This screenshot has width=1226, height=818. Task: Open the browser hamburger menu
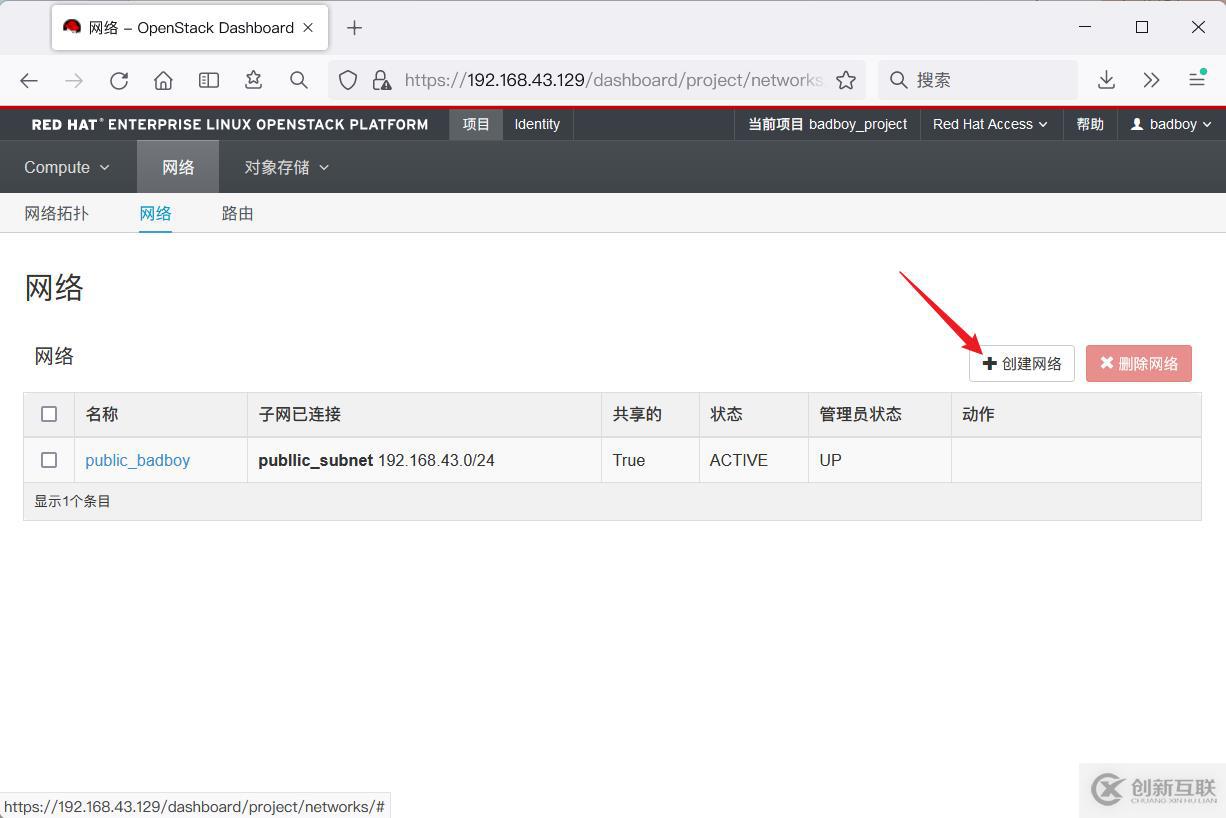pyautogui.click(x=1196, y=80)
